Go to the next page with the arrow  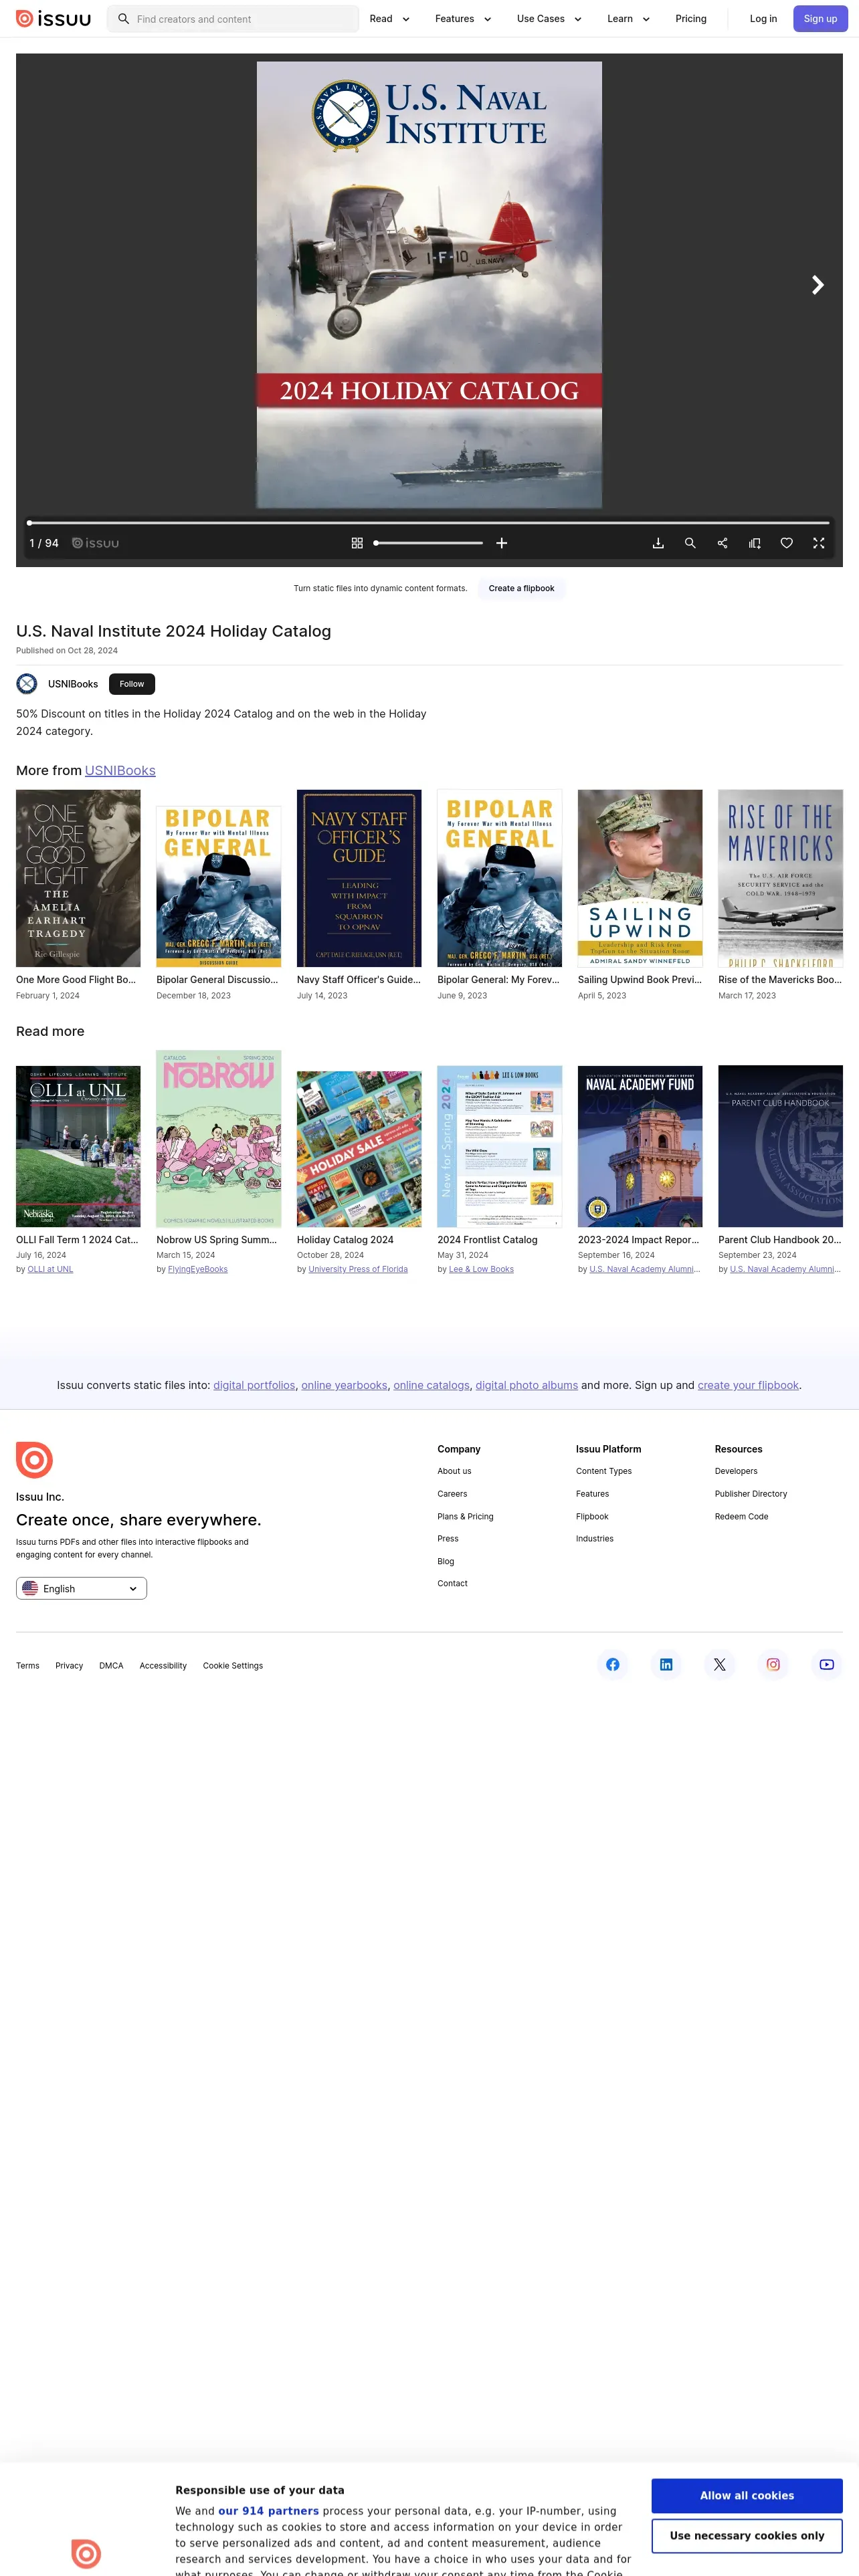pyautogui.click(x=817, y=285)
